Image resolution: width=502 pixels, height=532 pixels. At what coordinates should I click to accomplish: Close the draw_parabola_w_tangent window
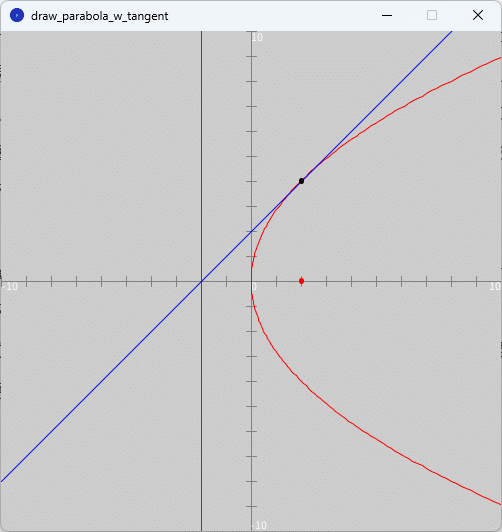[x=478, y=15]
